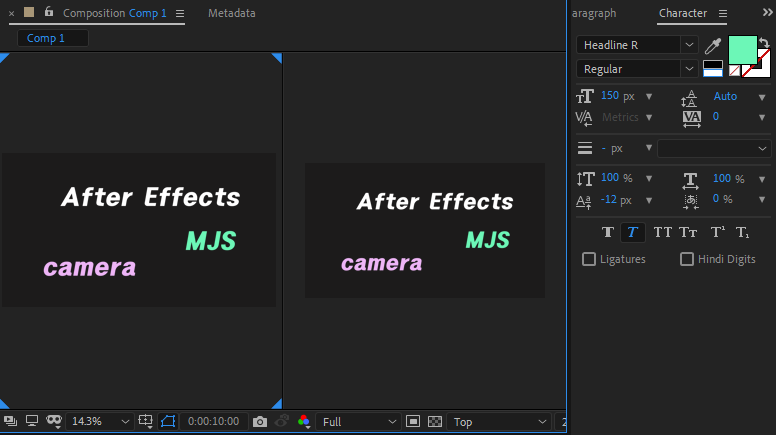Toggle the composition viewer lock icon
The height and width of the screenshot is (435, 776).
tap(48, 11)
